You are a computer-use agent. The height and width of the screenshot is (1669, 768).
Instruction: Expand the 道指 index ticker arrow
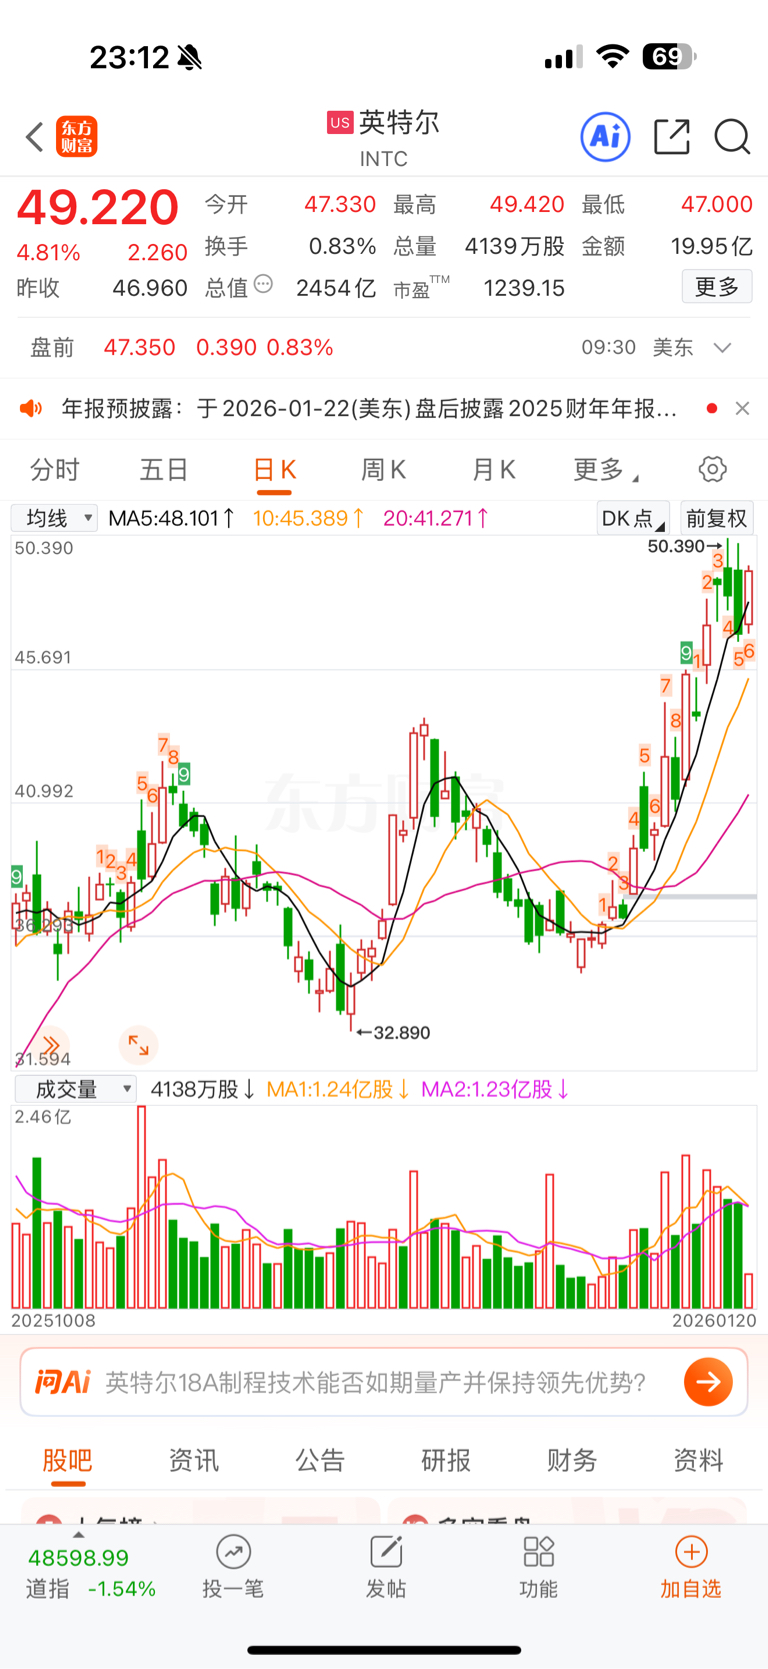[78, 1534]
